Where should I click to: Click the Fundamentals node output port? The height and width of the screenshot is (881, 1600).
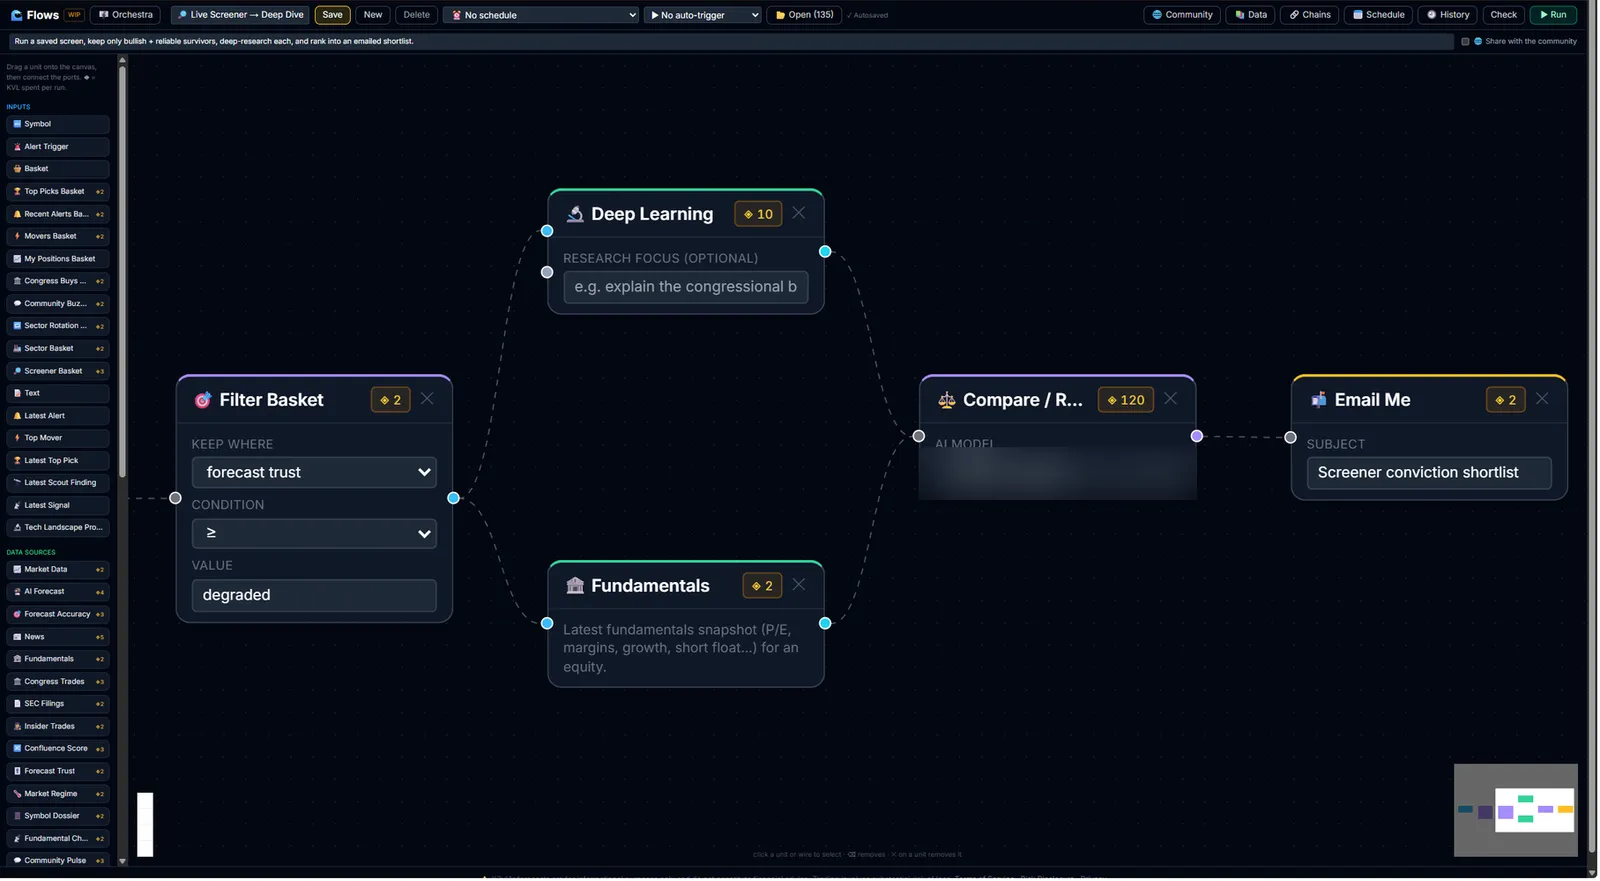coord(826,624)
